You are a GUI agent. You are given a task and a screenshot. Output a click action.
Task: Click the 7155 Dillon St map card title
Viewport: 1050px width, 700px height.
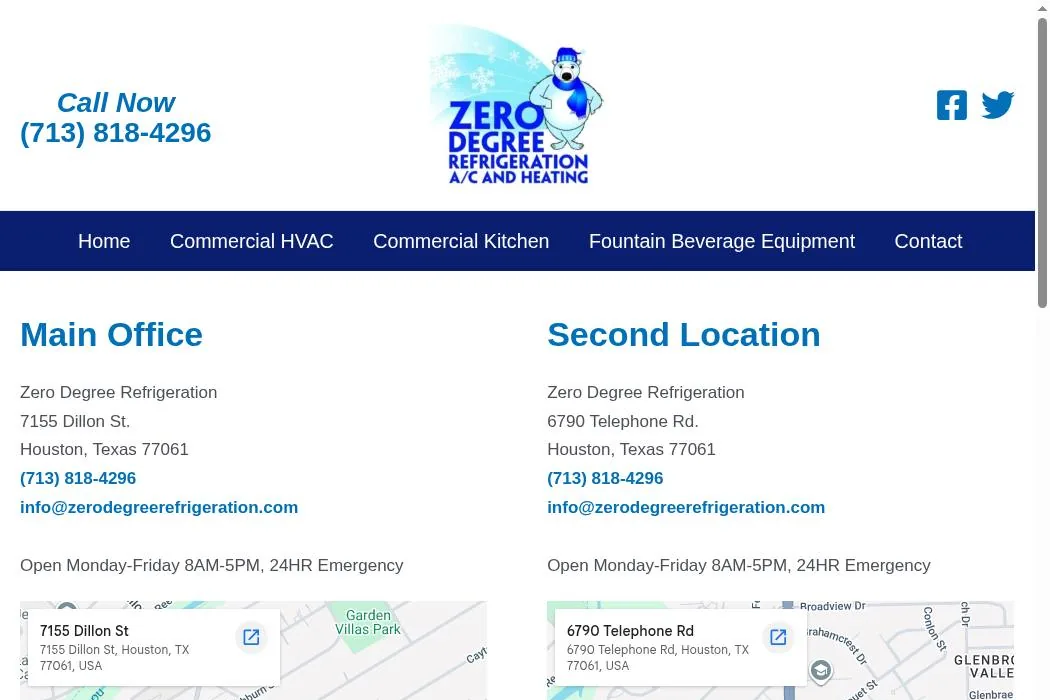[84, 631]
